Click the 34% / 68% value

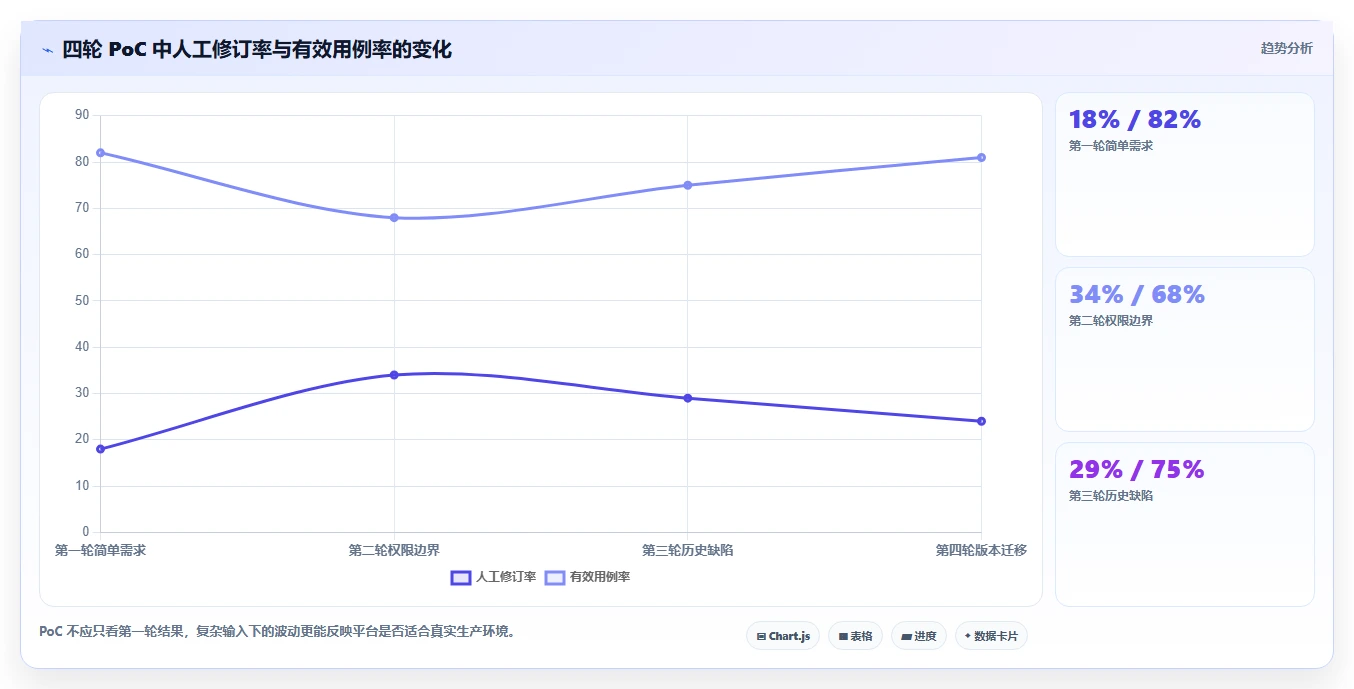point(1137,295)
